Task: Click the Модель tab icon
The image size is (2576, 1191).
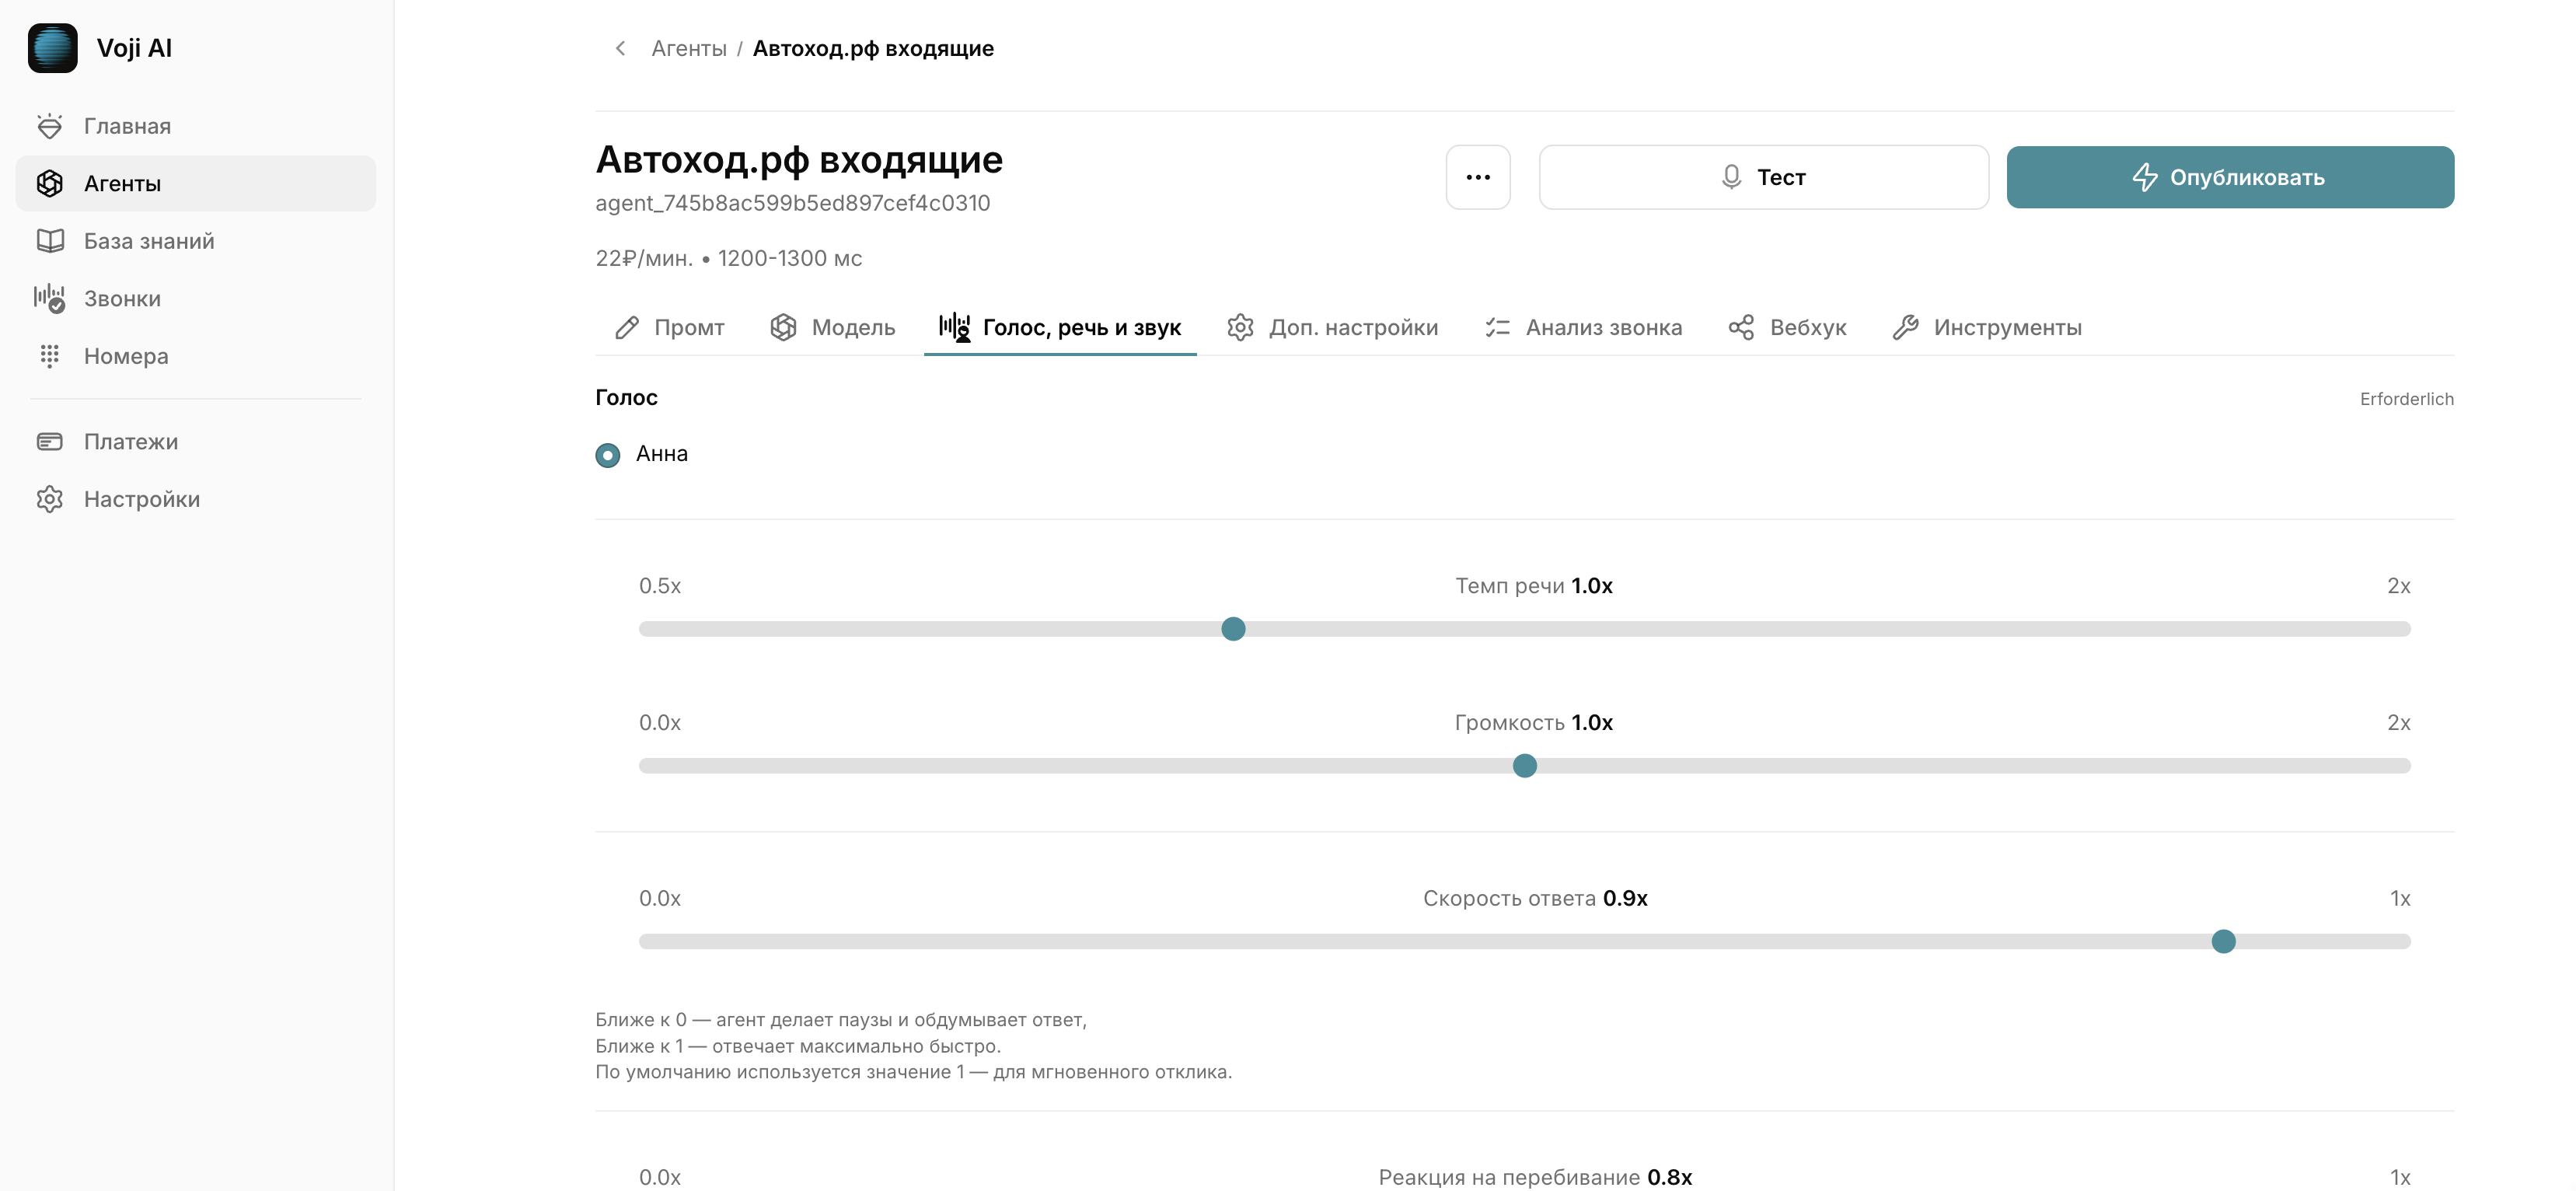Action: coord(783,327)
